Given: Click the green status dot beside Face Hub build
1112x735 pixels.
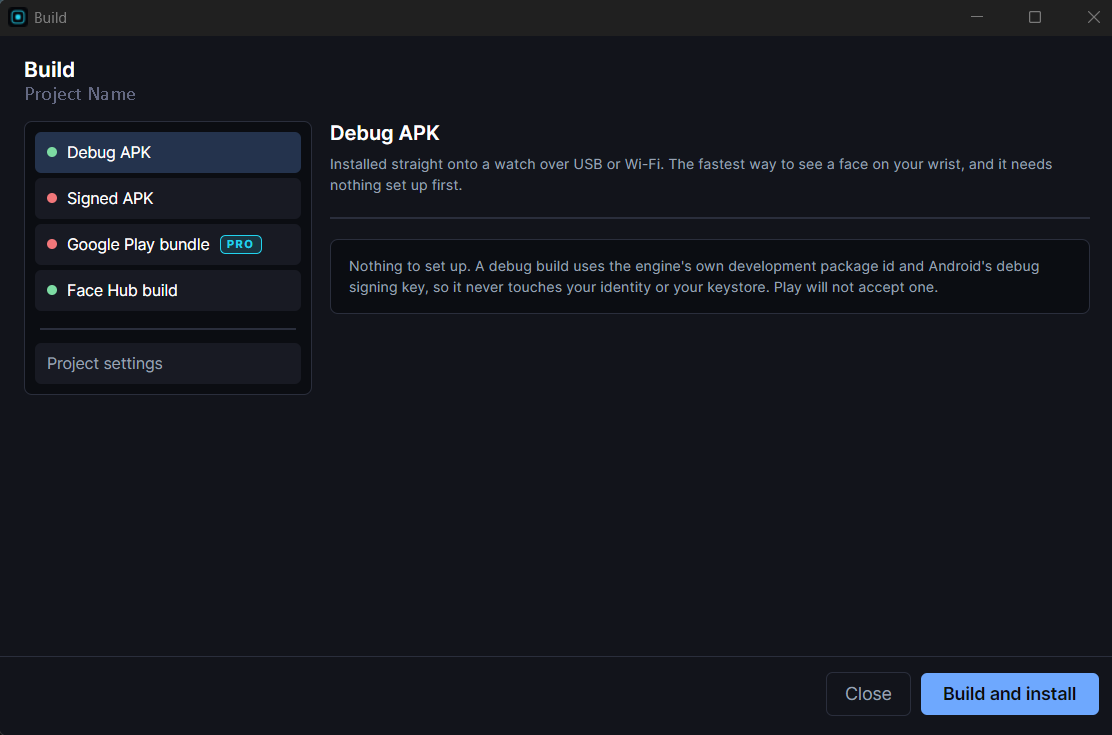Looking at the screenshot, I should coord(52,290).
